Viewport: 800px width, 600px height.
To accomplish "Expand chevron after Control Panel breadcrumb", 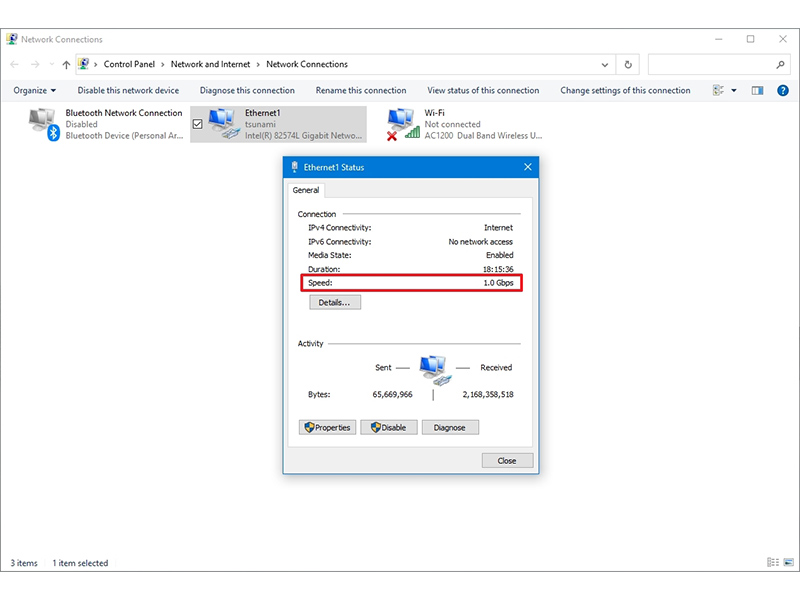I will pyautogui.click(x=163, y=64).
